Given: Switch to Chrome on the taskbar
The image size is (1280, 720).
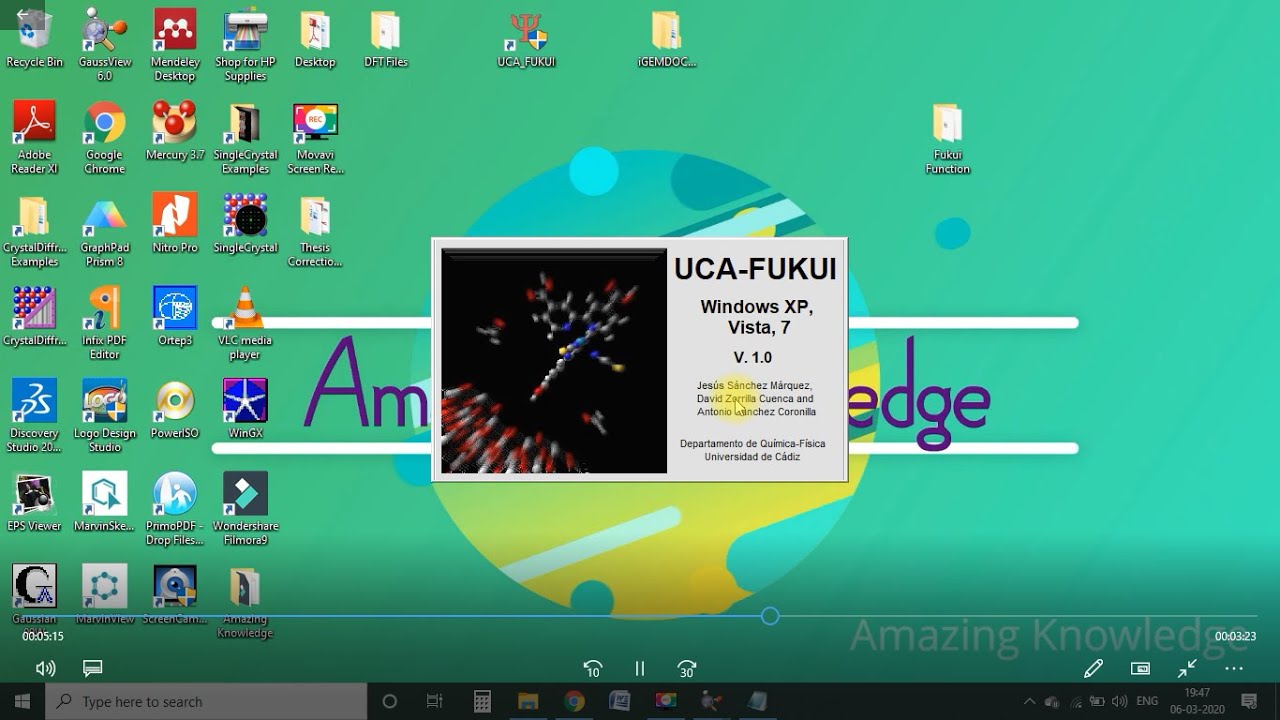Looking at the screenshot, I should (574, 701).
